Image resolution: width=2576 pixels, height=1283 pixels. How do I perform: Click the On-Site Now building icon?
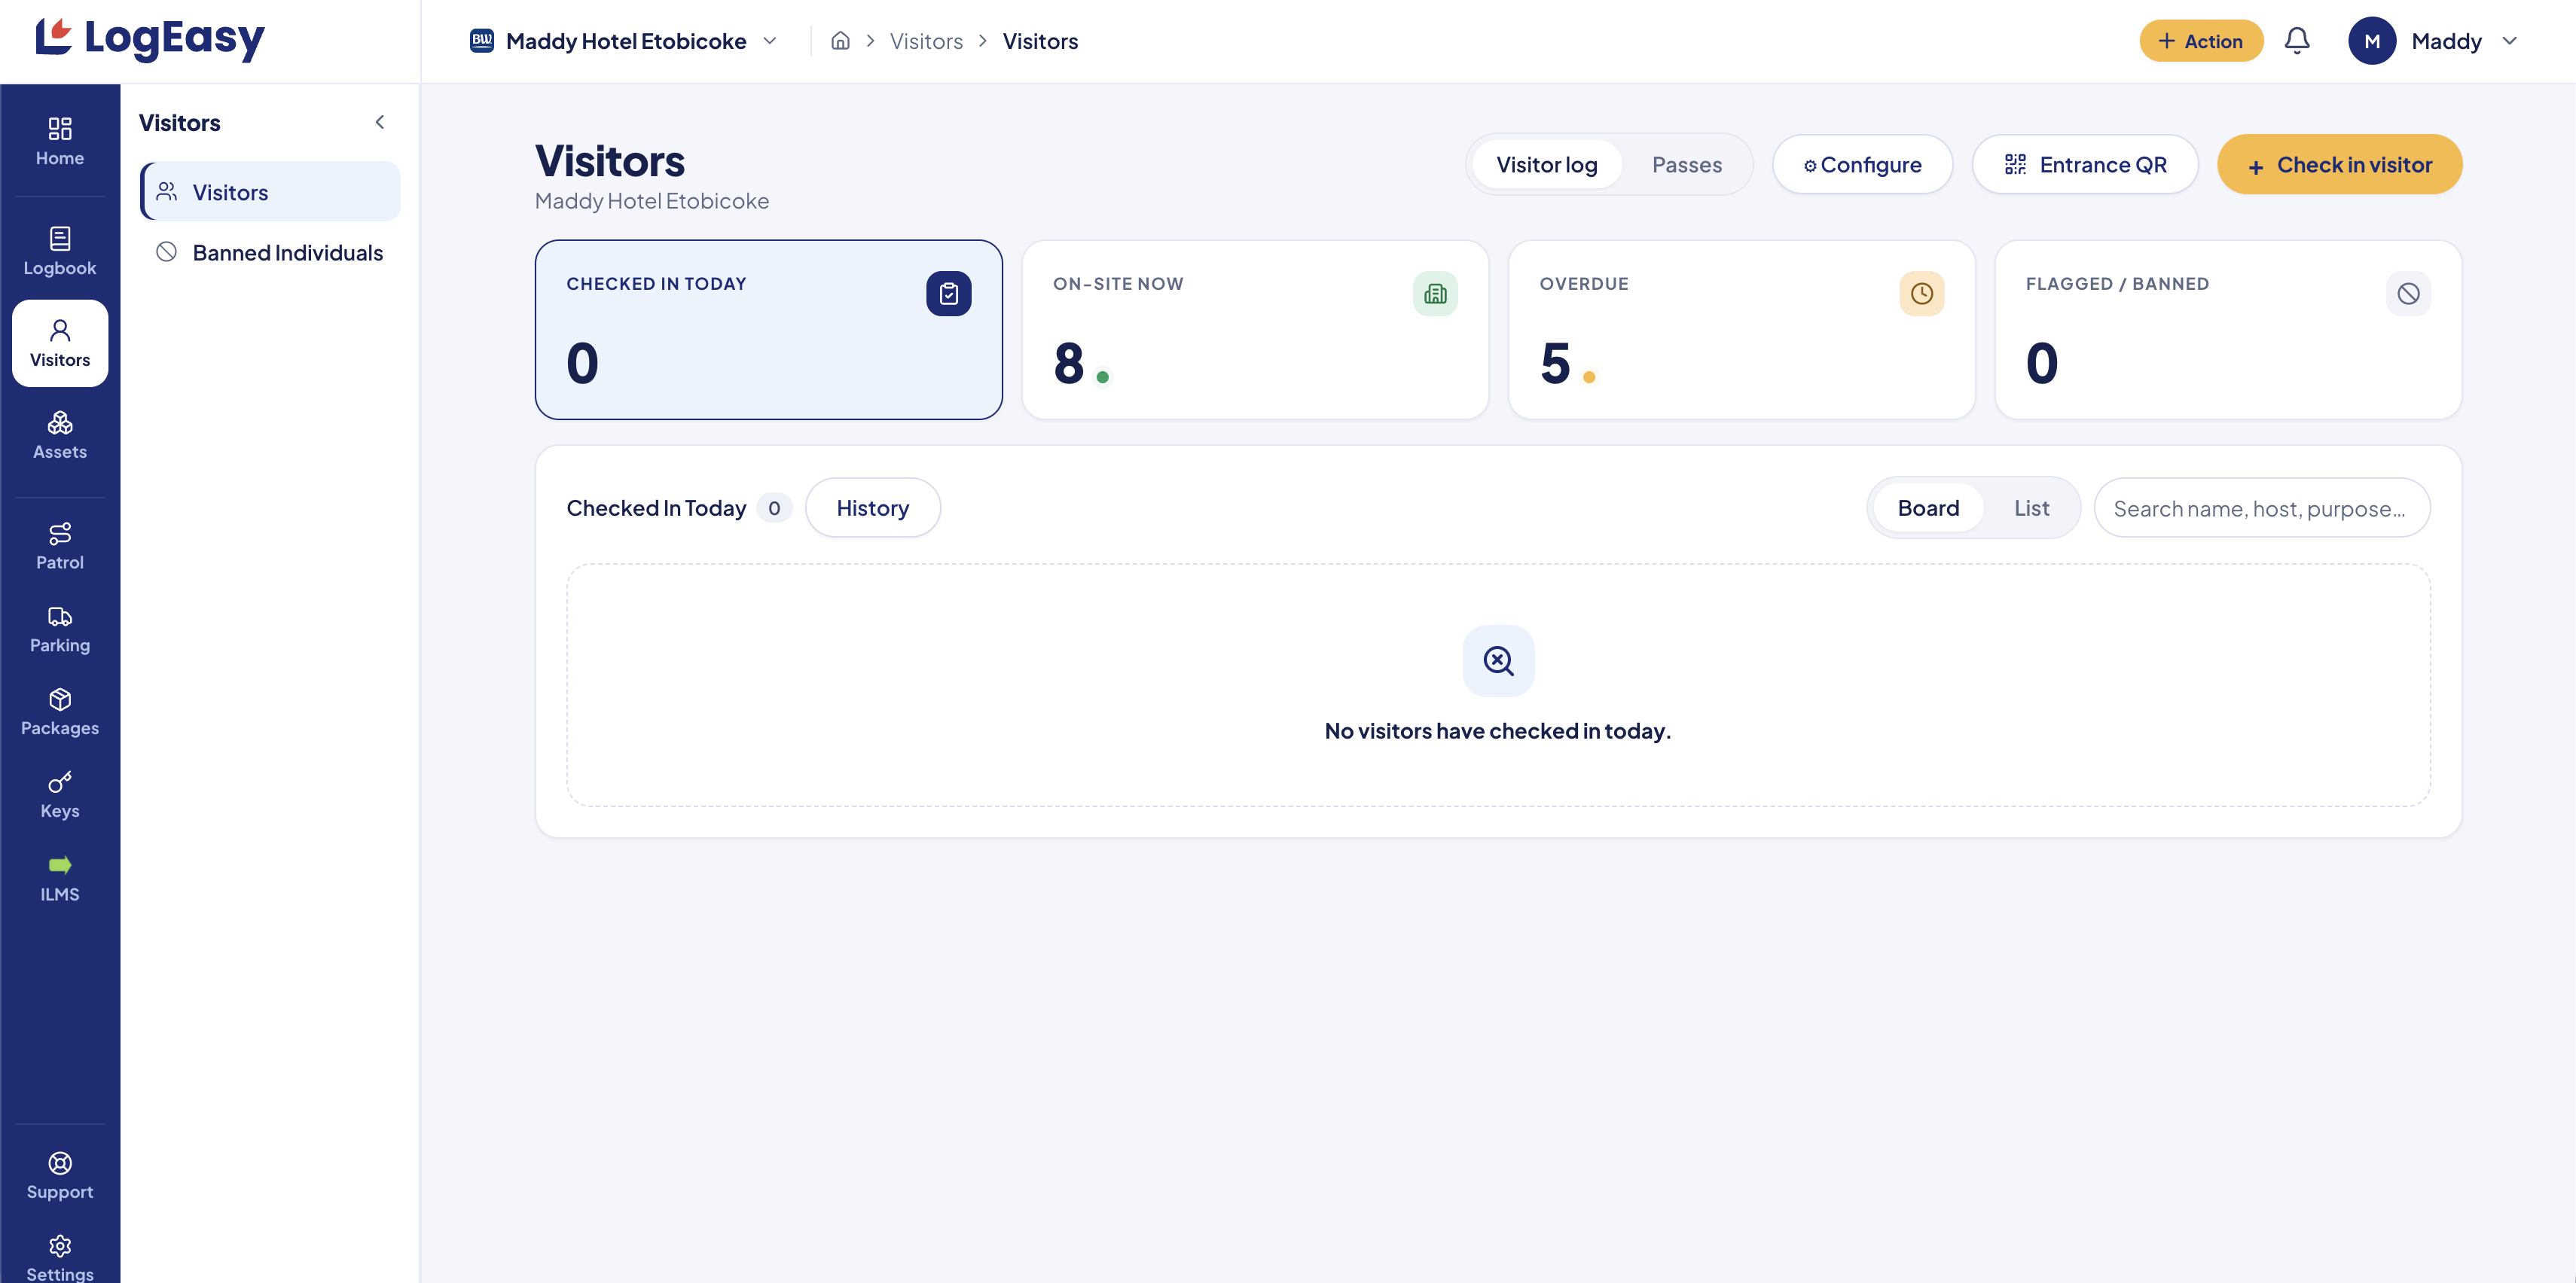pos(1435,293)
